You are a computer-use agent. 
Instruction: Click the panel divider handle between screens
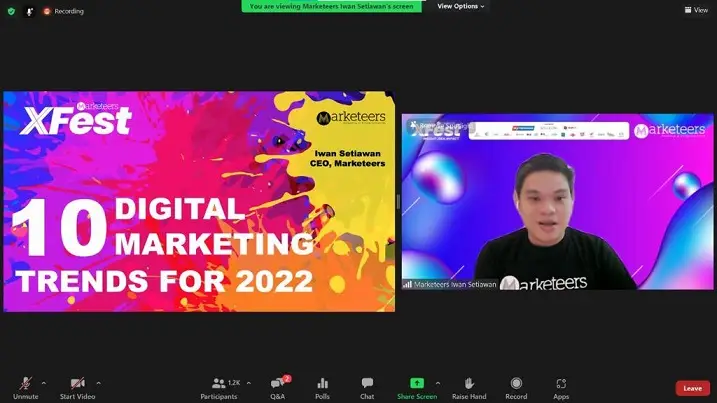[x=398, y=202]
